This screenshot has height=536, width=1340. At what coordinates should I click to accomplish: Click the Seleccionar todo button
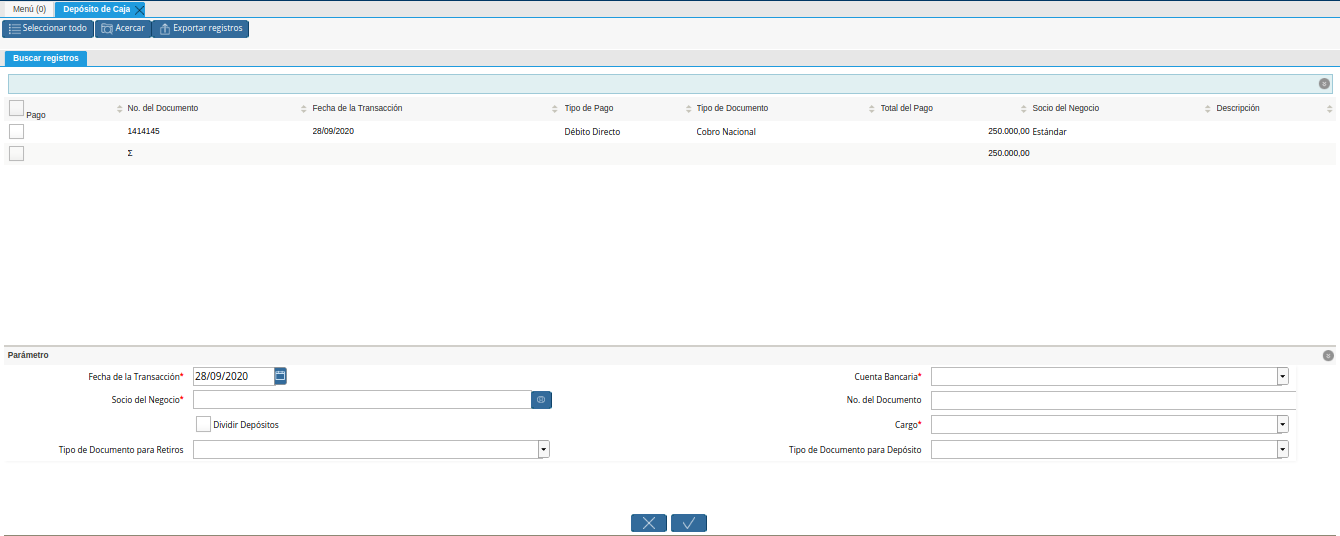[48, 28]
